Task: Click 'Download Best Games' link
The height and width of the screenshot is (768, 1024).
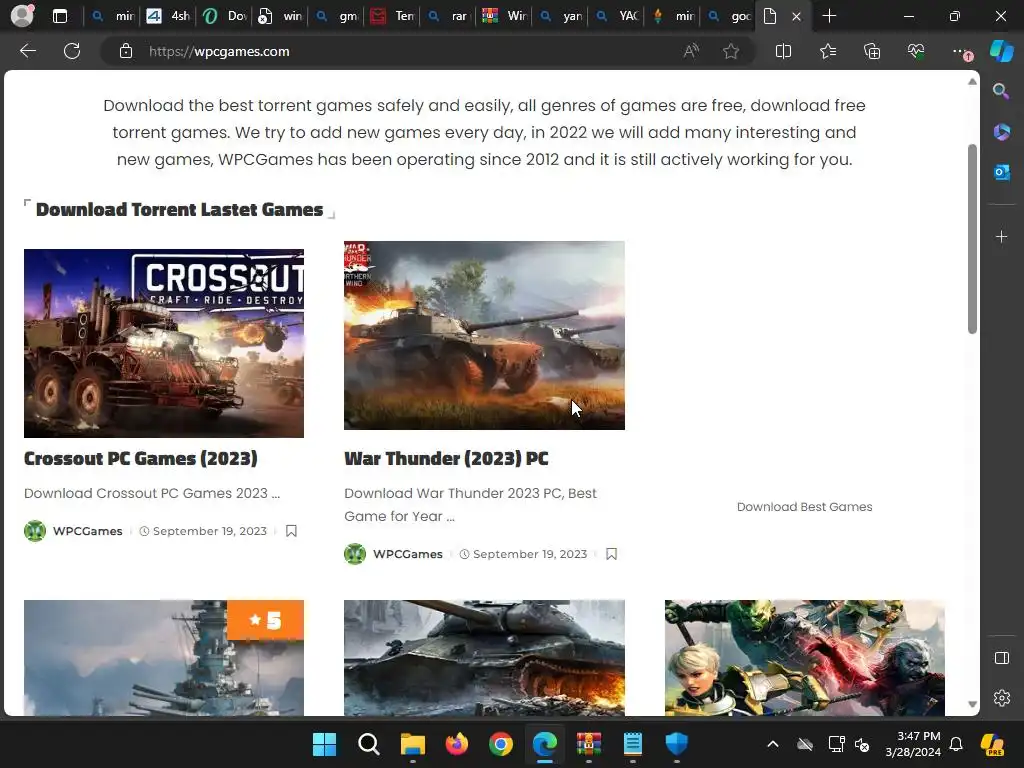Action: pyautogui.click(x=804, y=507)
